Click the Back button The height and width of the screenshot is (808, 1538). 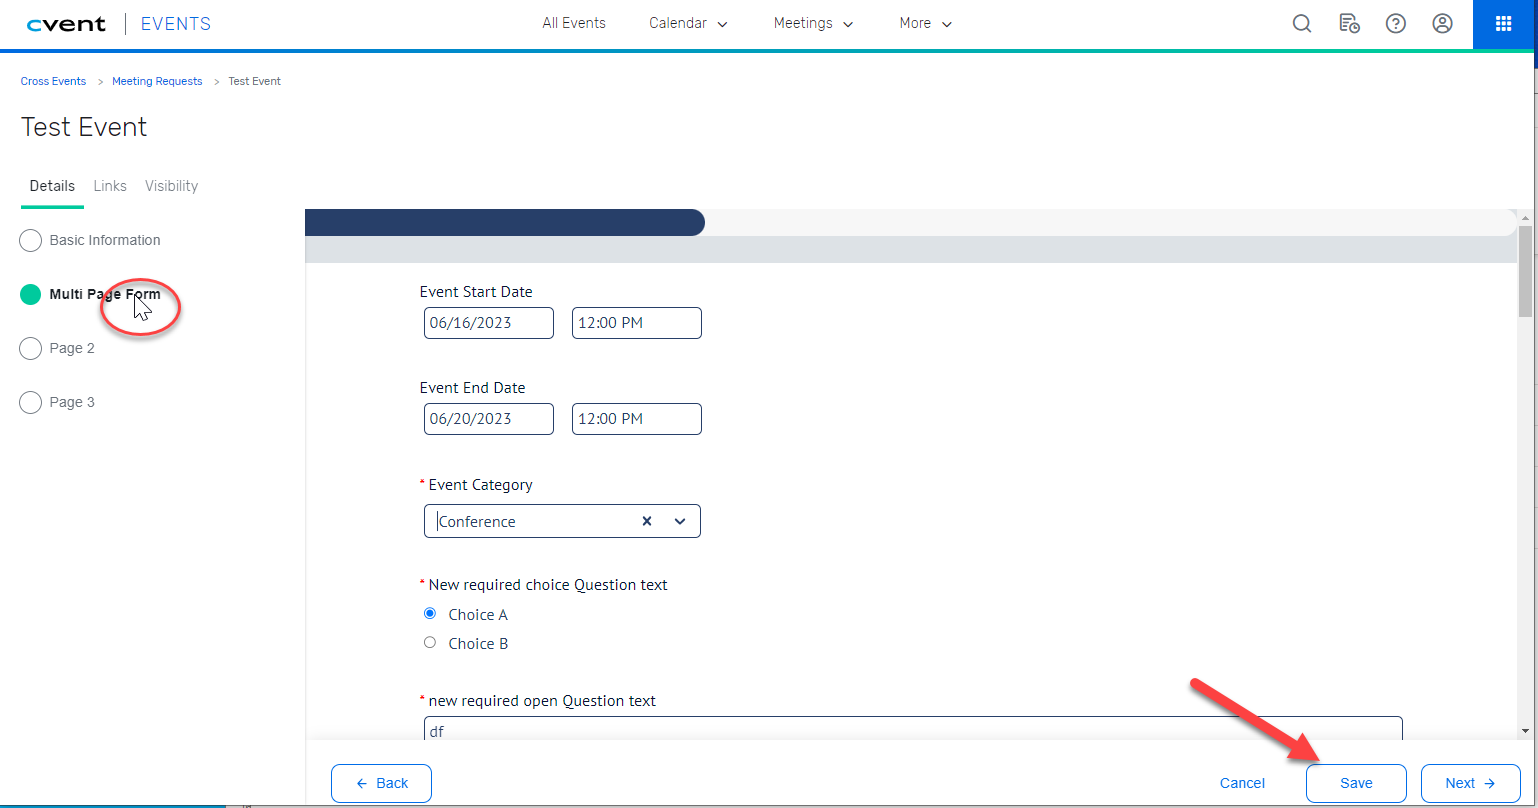point(381,783)
